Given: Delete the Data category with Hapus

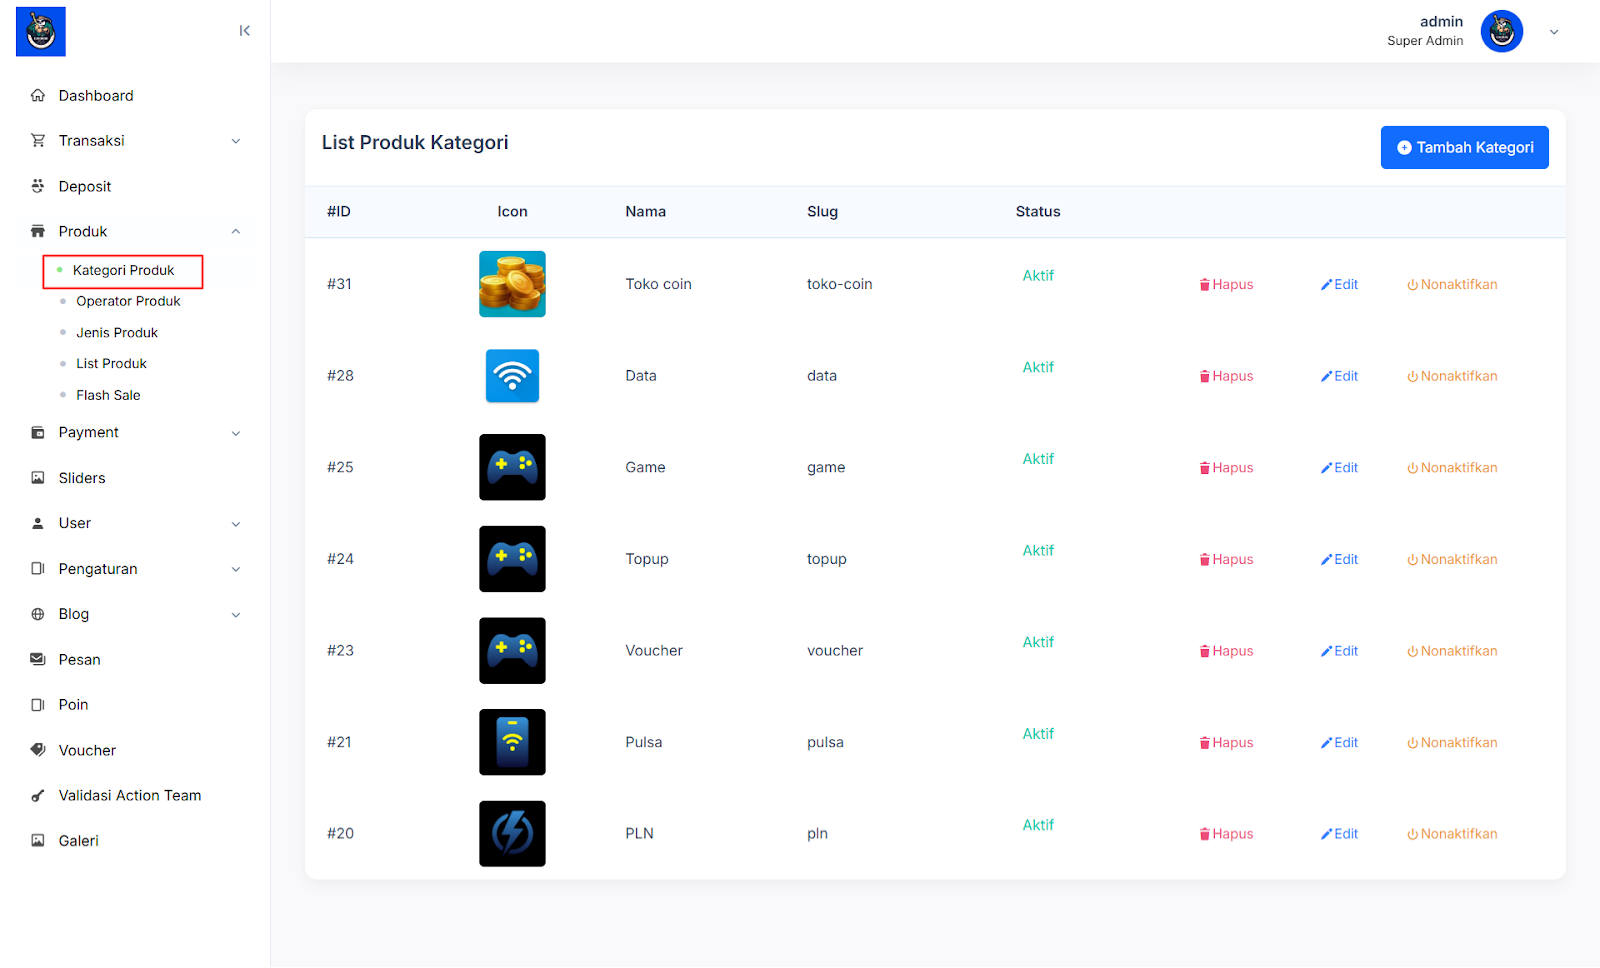Looking at the screenshot, I should [1226, 377].
